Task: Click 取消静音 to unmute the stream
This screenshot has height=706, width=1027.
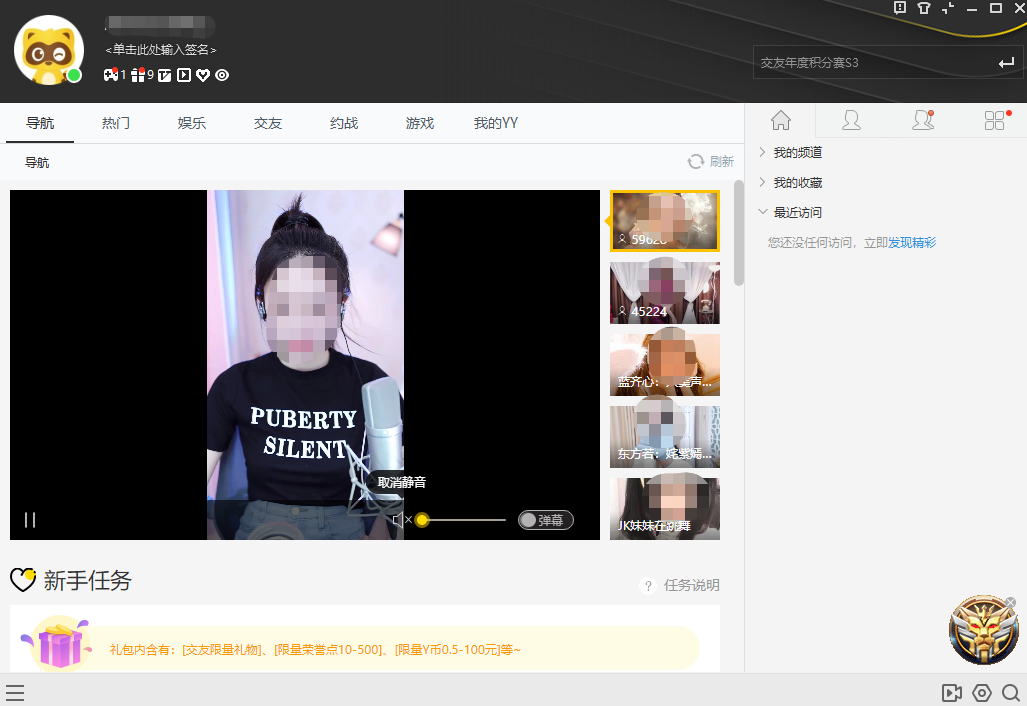Action: [403, 481]
